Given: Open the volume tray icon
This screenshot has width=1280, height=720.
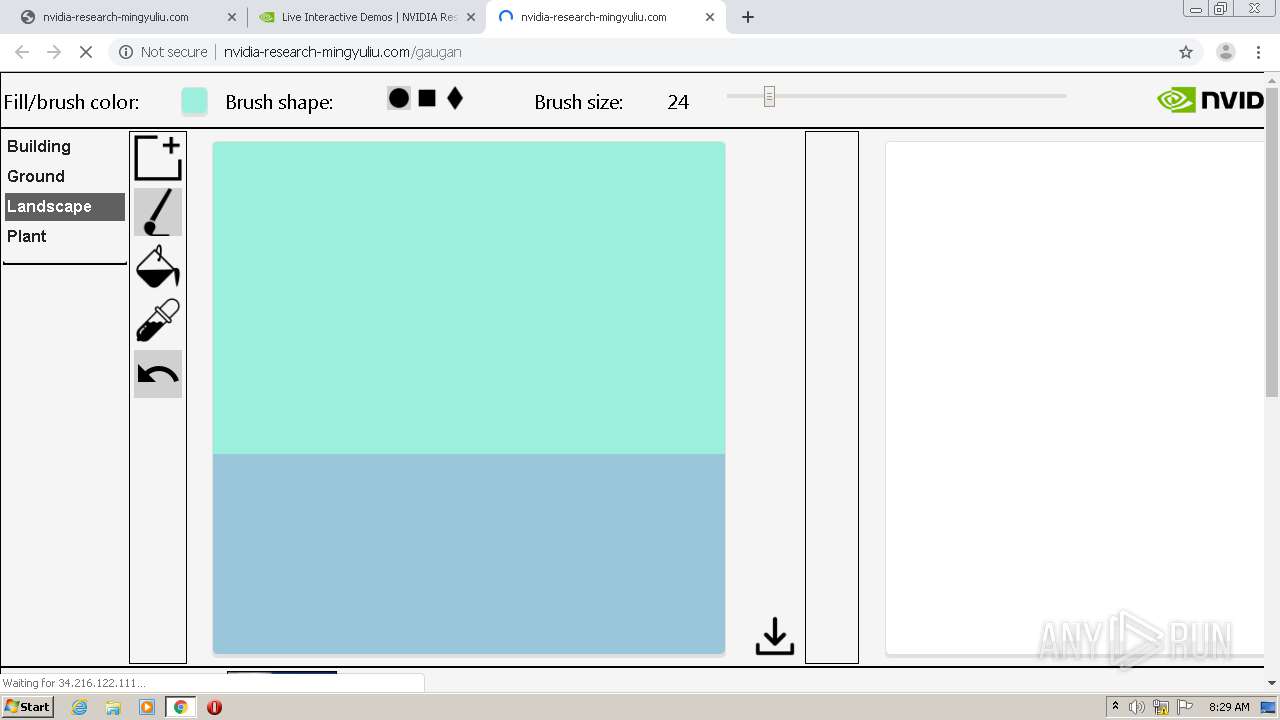Looking at the screenshot, I should tap(1136, 707).
